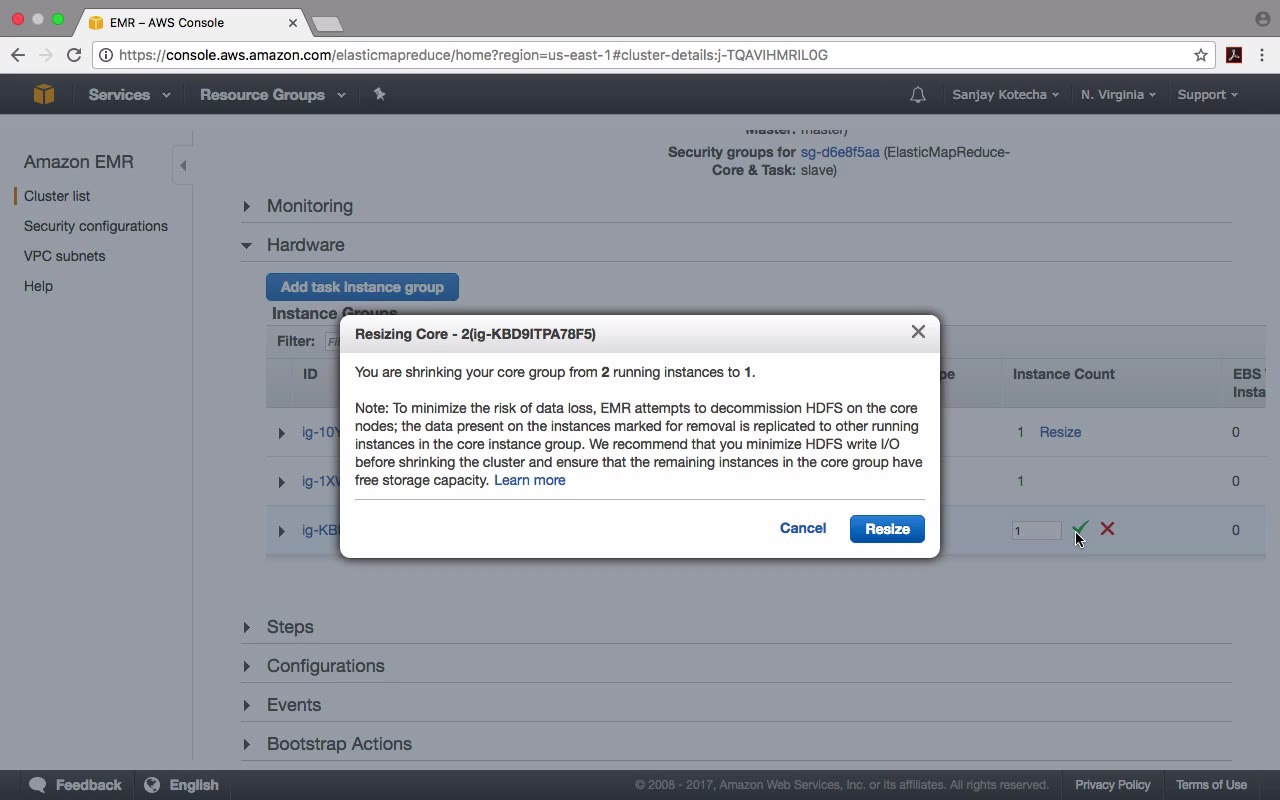Open the N. Virginia region dropdown
The image size is (1280, 800).
point(1118,94)
